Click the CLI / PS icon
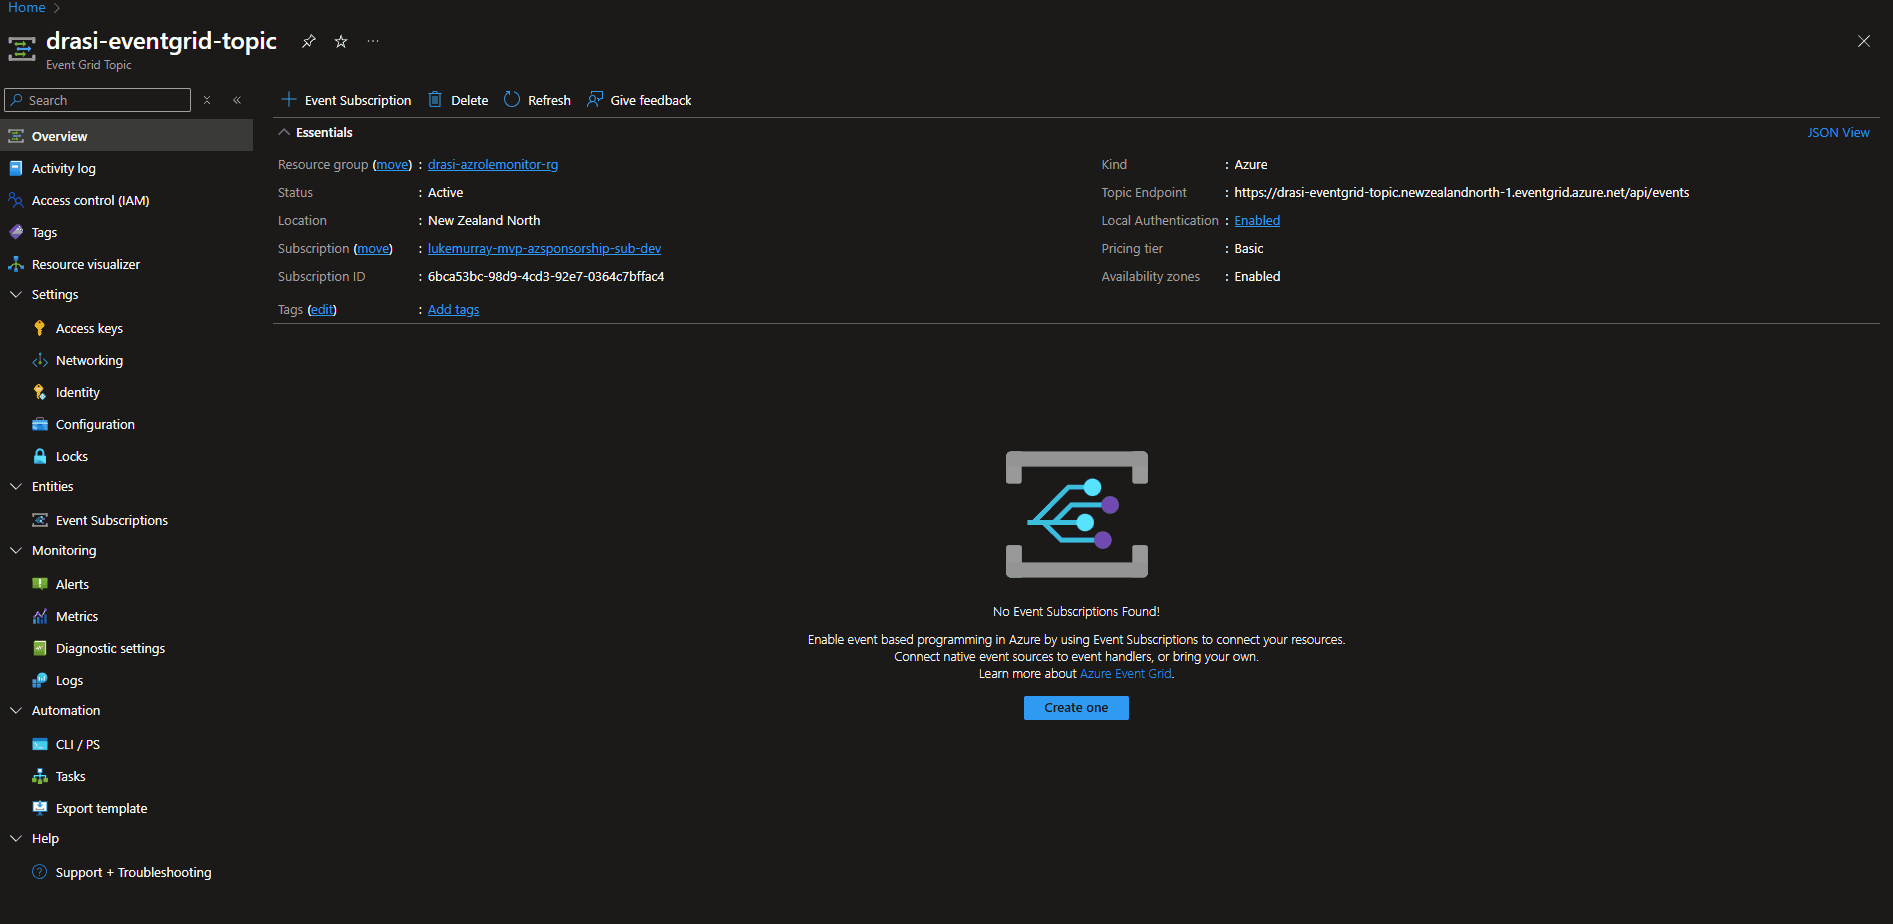The height and width of the screenshot is (924, 1893). point(40,744)
